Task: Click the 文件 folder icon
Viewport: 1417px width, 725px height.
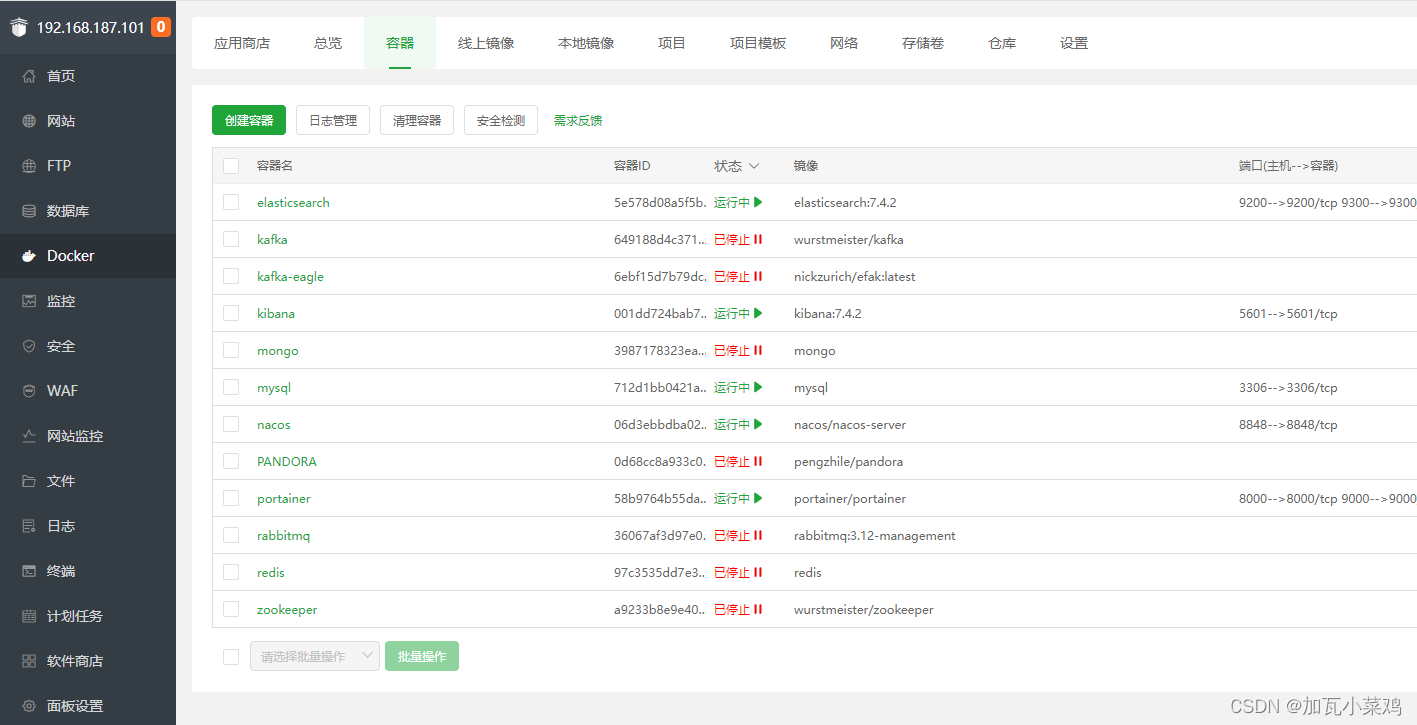Action: pos(29,481)
